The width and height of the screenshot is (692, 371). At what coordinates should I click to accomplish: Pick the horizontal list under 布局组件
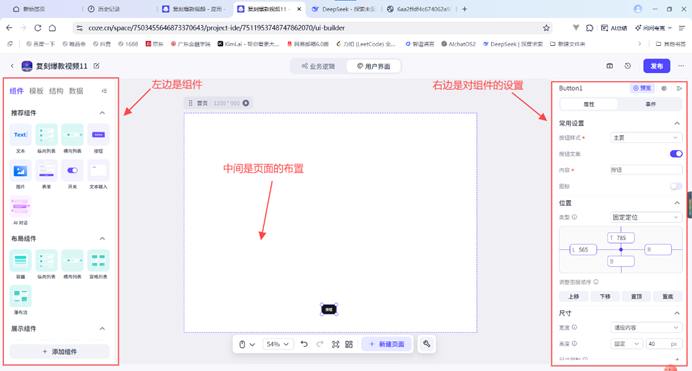(72, 260)
